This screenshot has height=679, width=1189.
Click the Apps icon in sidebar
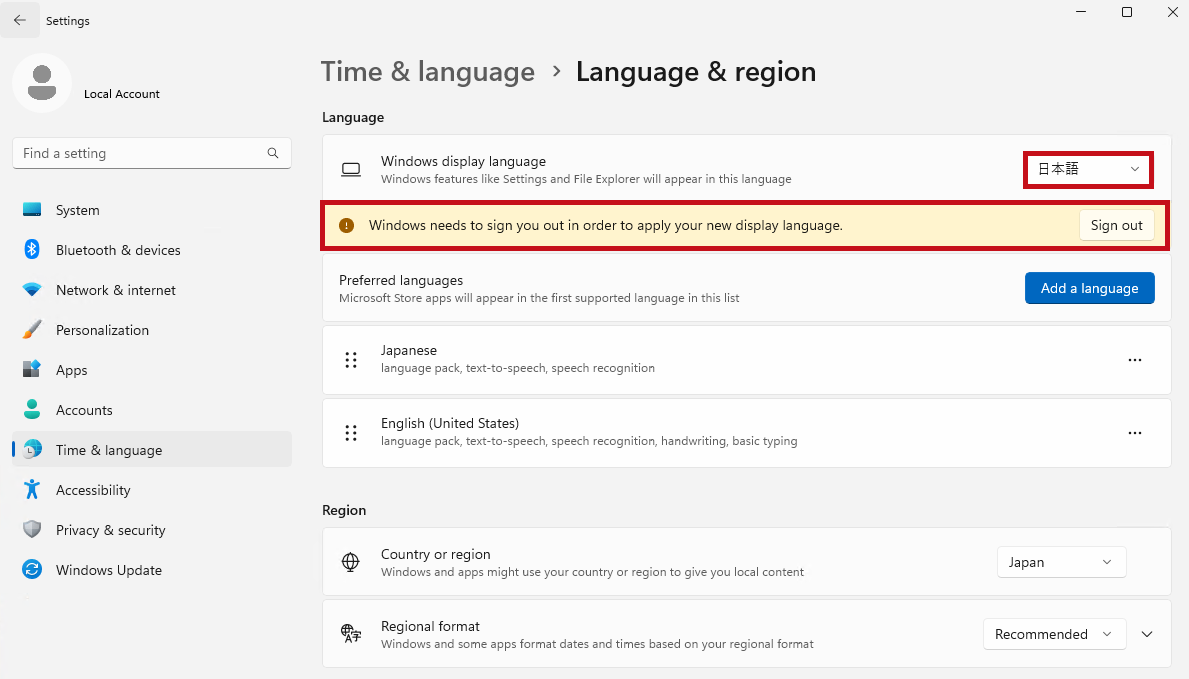tap(32, 369)
